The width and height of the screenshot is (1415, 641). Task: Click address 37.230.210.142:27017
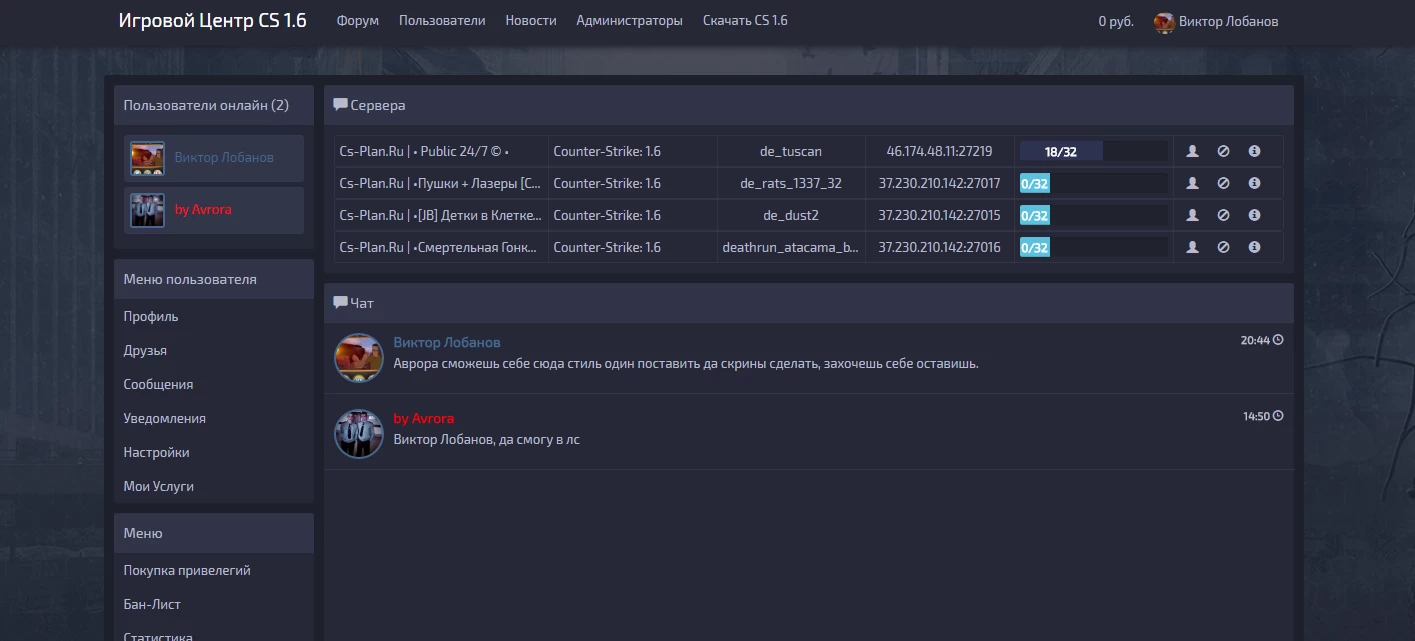point(940,184)
